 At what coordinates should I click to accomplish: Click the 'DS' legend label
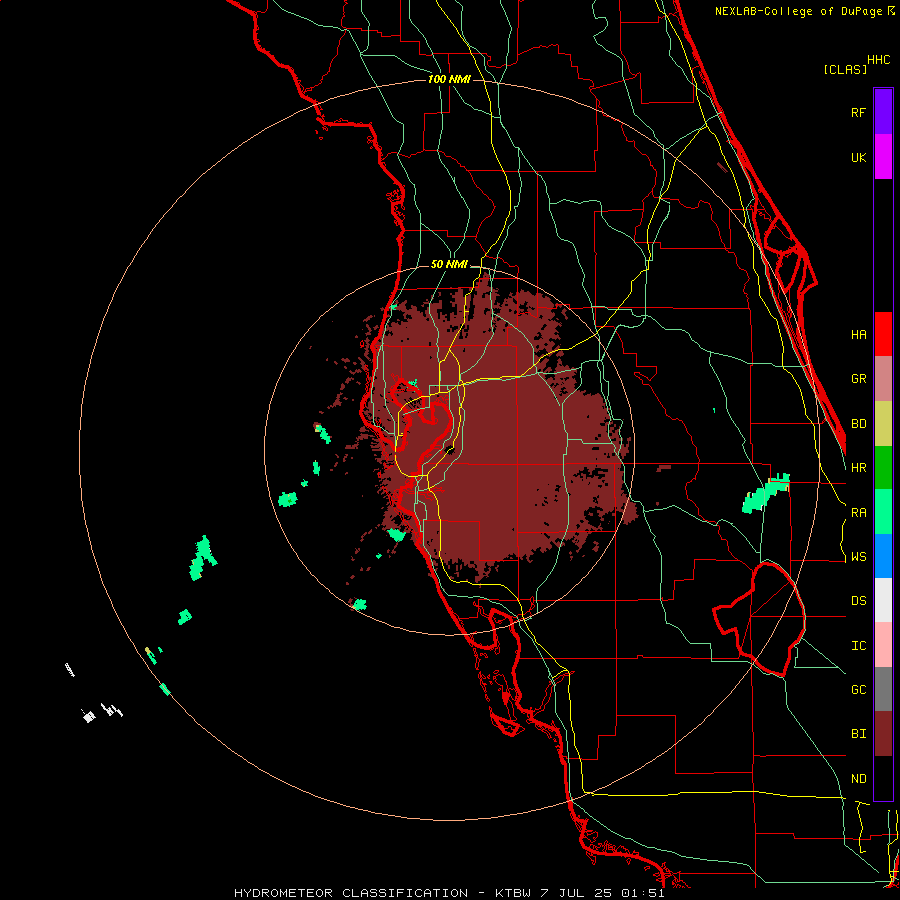[858, 601]
